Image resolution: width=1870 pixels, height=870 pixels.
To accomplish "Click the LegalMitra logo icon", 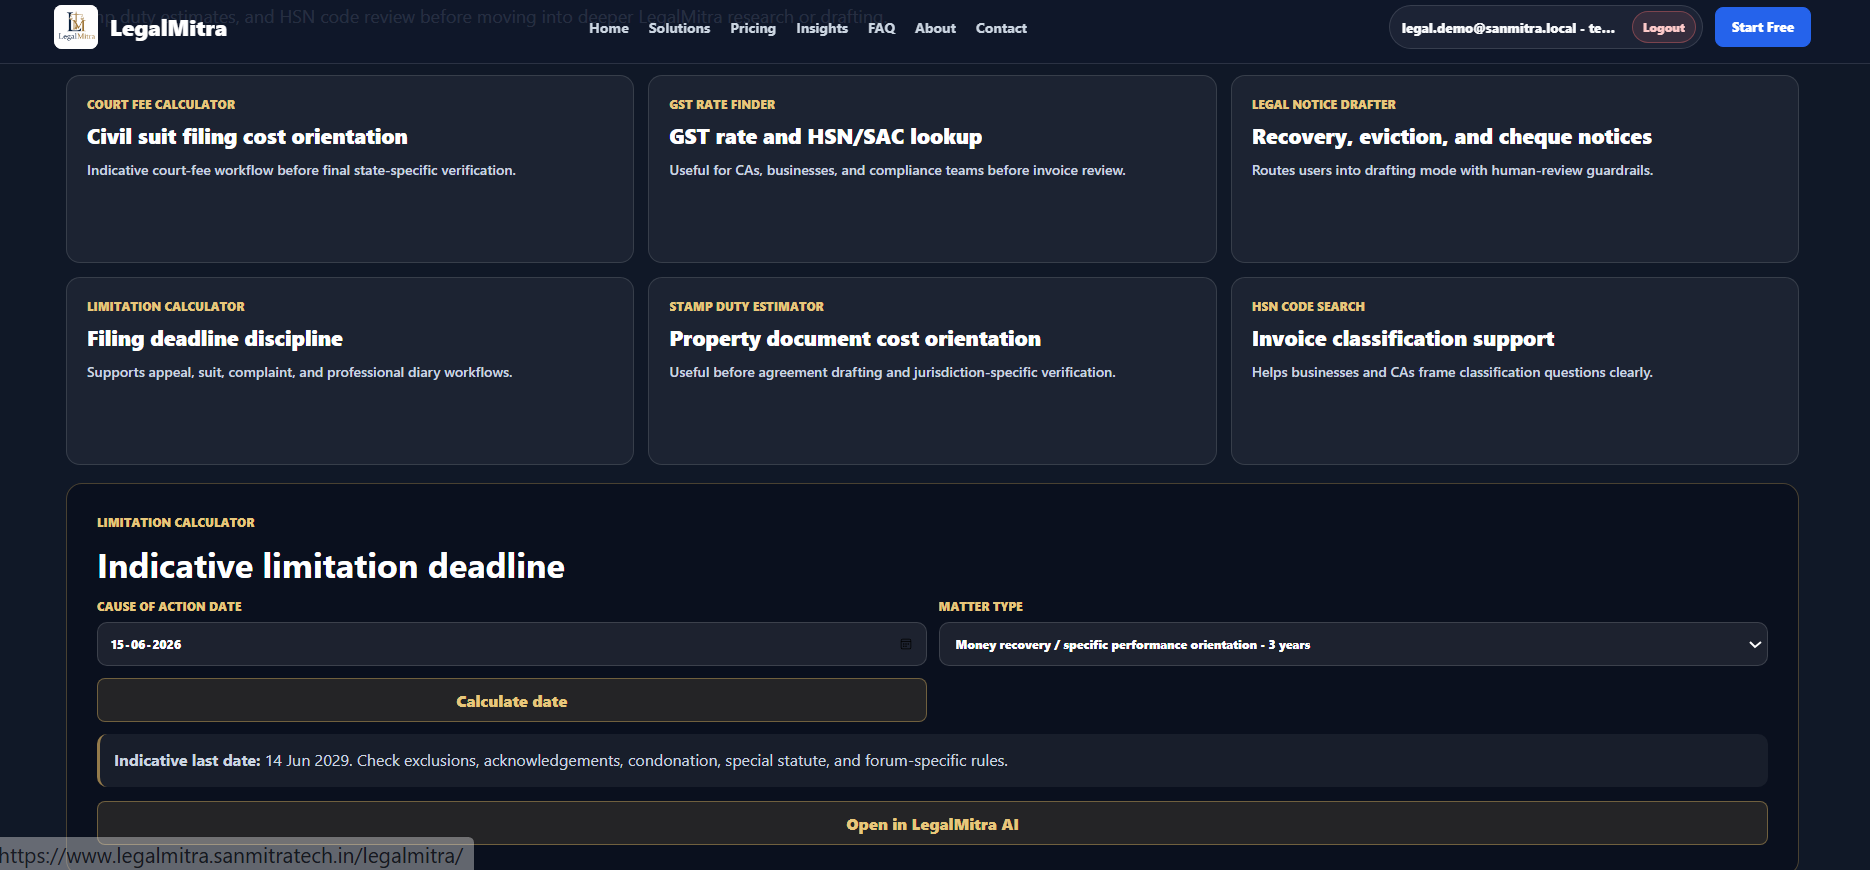I will click(76, 27).
